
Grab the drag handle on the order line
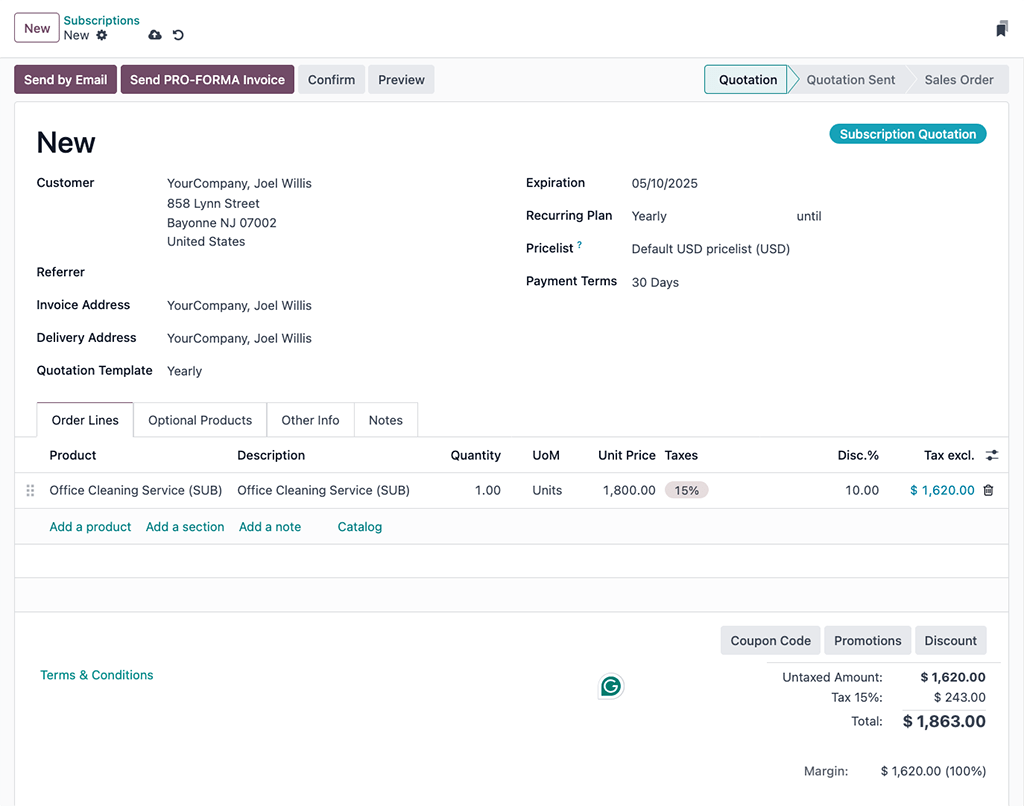click(x=30, y=490)
